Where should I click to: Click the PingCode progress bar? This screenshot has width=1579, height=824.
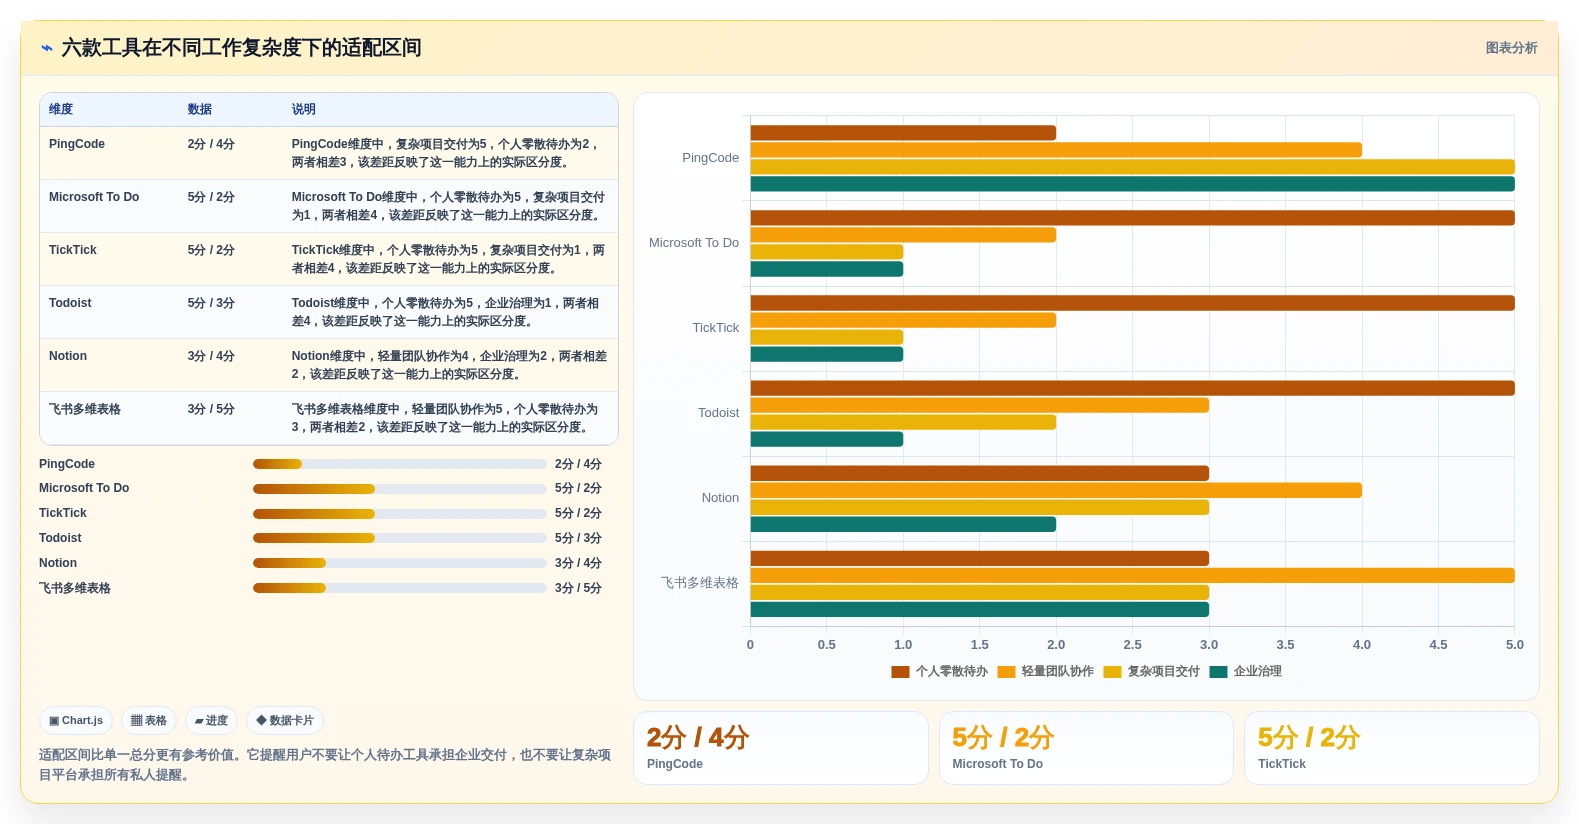[399, 464]
